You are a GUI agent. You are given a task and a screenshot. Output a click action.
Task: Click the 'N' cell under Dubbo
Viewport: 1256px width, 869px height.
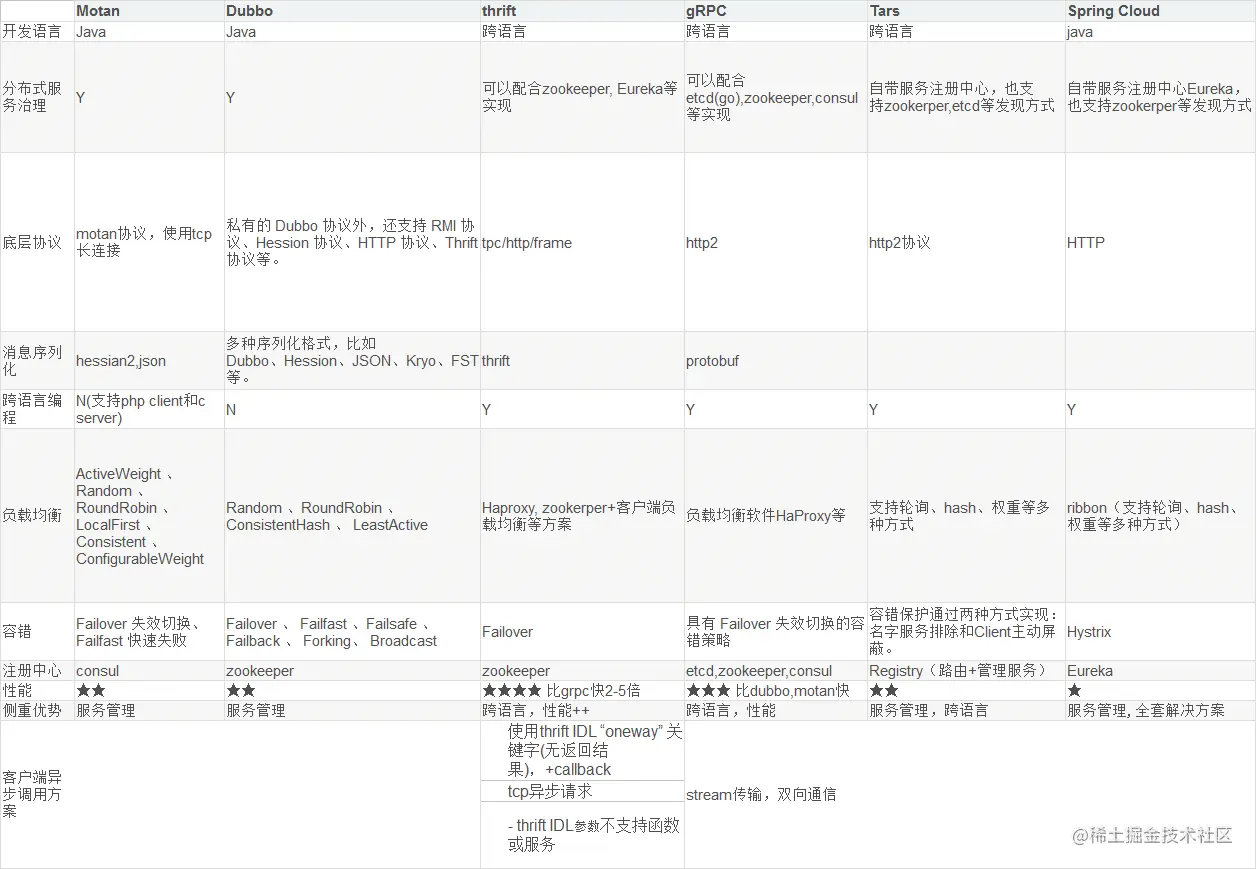click(231, 409)
